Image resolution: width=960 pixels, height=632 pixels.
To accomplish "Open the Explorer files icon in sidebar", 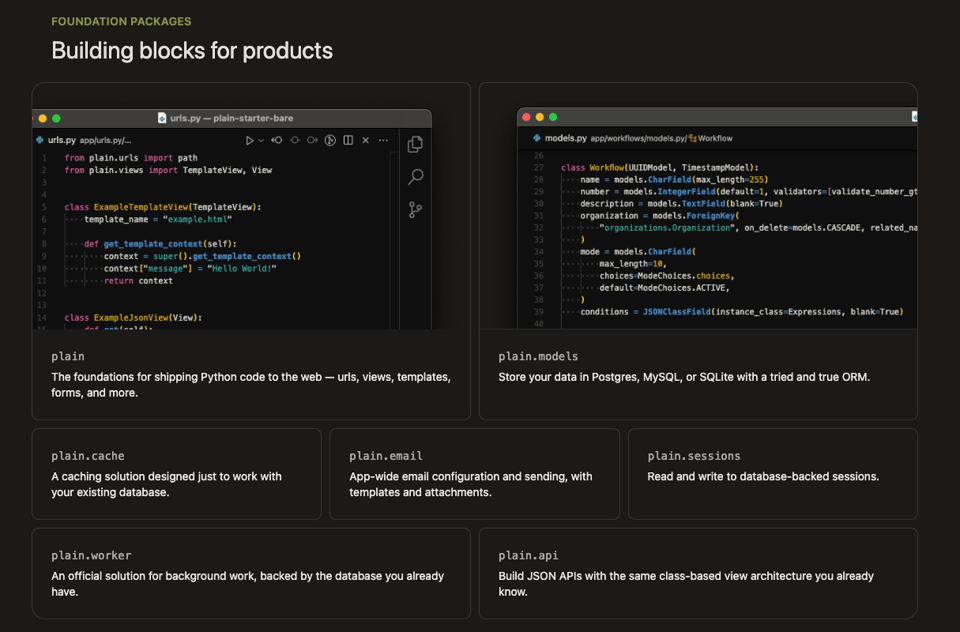I will pyautogui.click(x=415, y=145).
